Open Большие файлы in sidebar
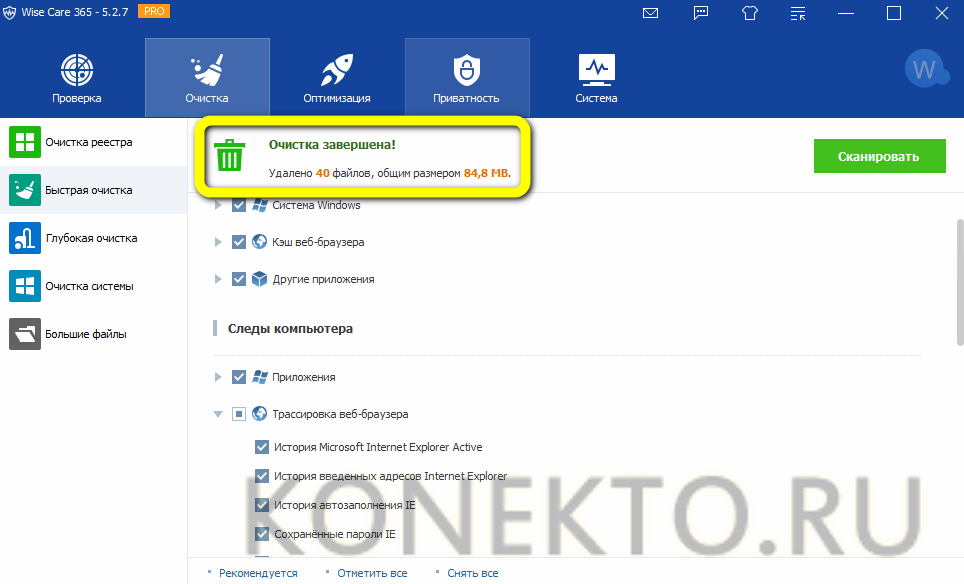The height and width of the screenshot is (584, 964). click(85, 334)
